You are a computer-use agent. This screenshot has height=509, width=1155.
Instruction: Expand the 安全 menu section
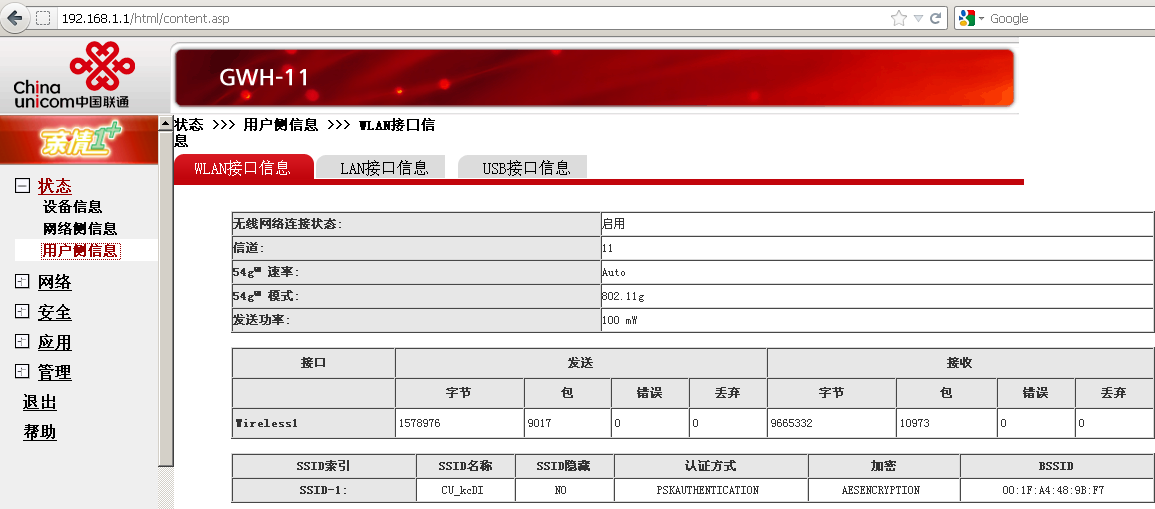click(22, 312)
